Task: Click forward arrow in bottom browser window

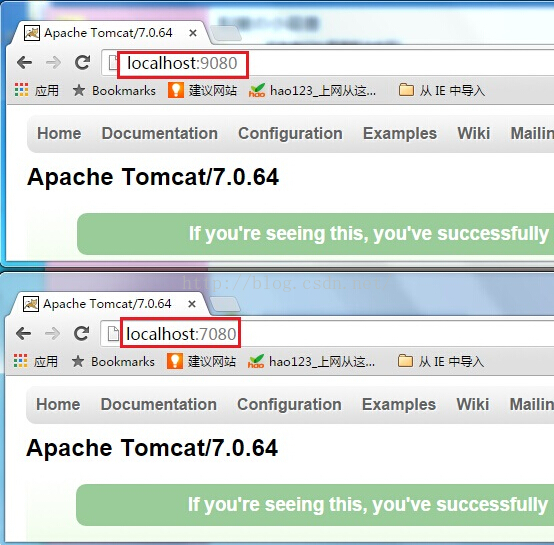Action: pyautogui.click(x=53, y=333)
